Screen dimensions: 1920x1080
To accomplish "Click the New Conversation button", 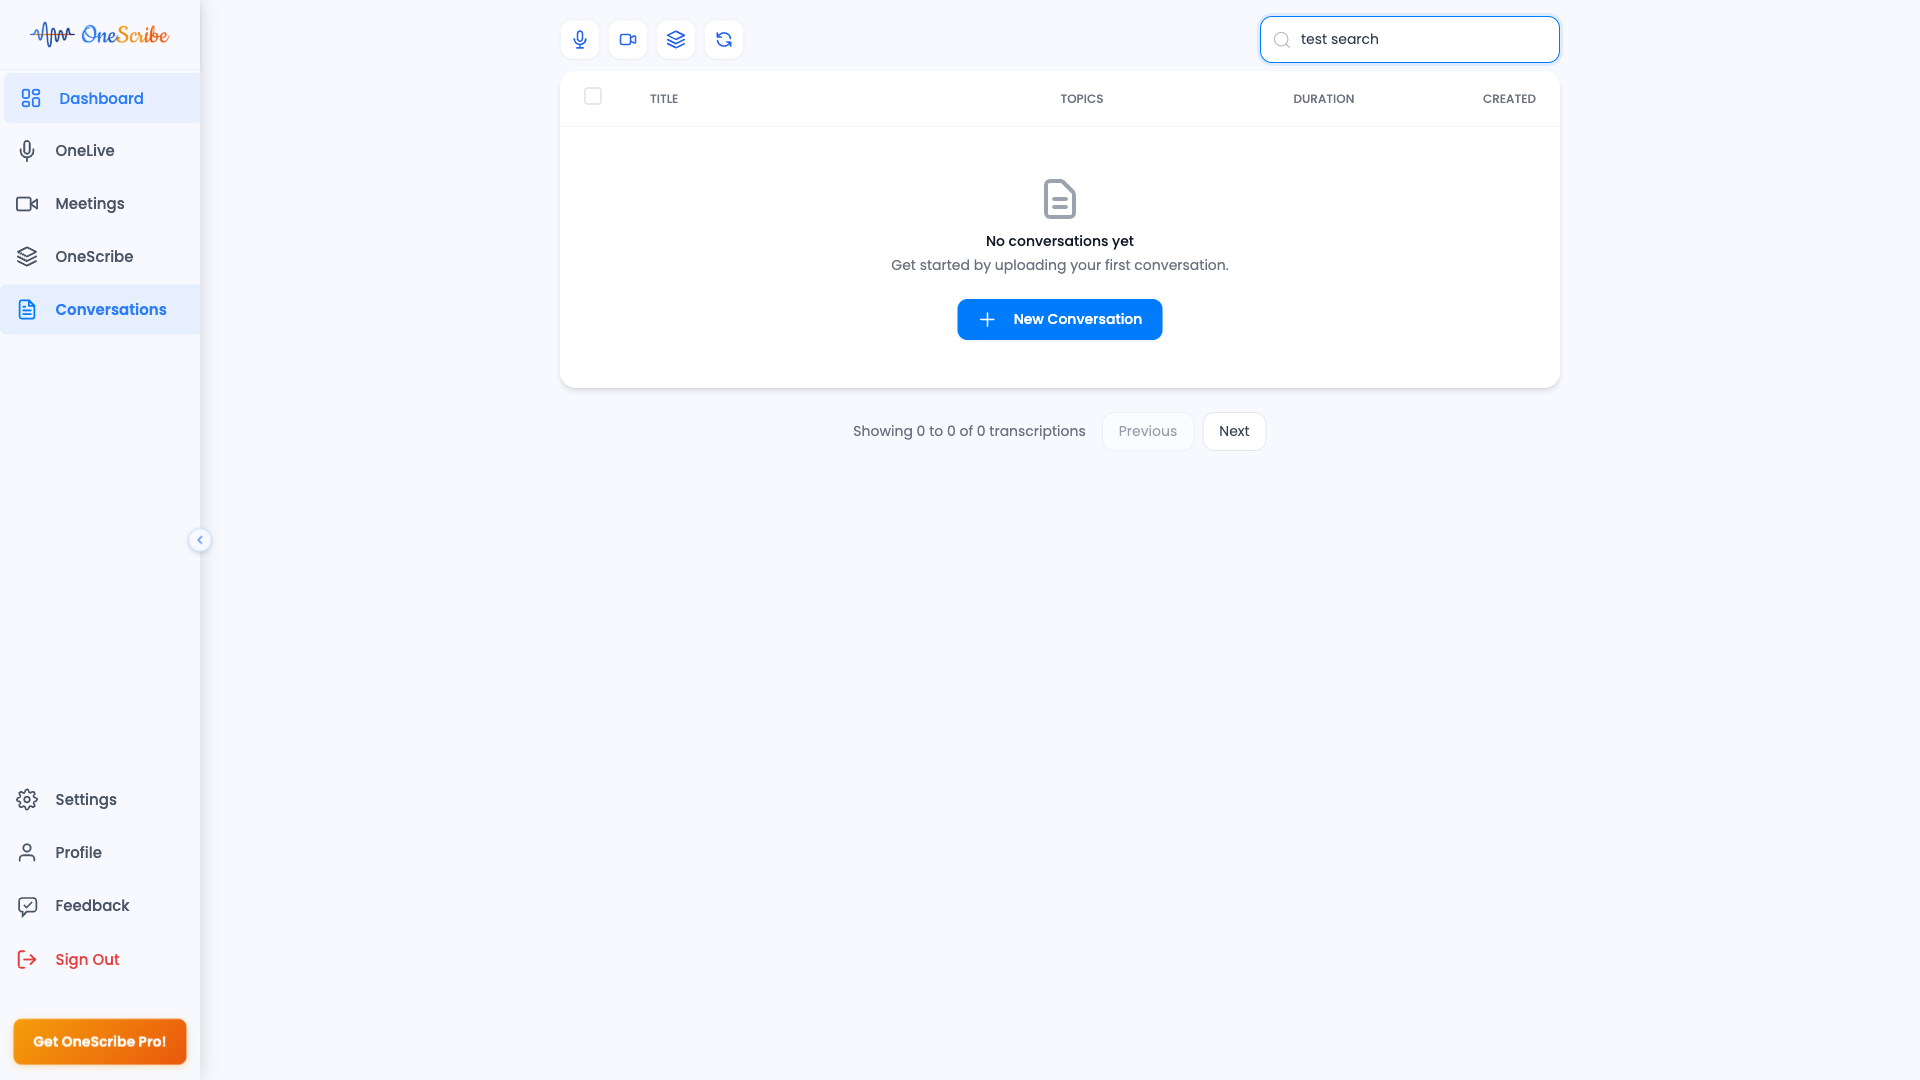I will tap(1059, 320).
